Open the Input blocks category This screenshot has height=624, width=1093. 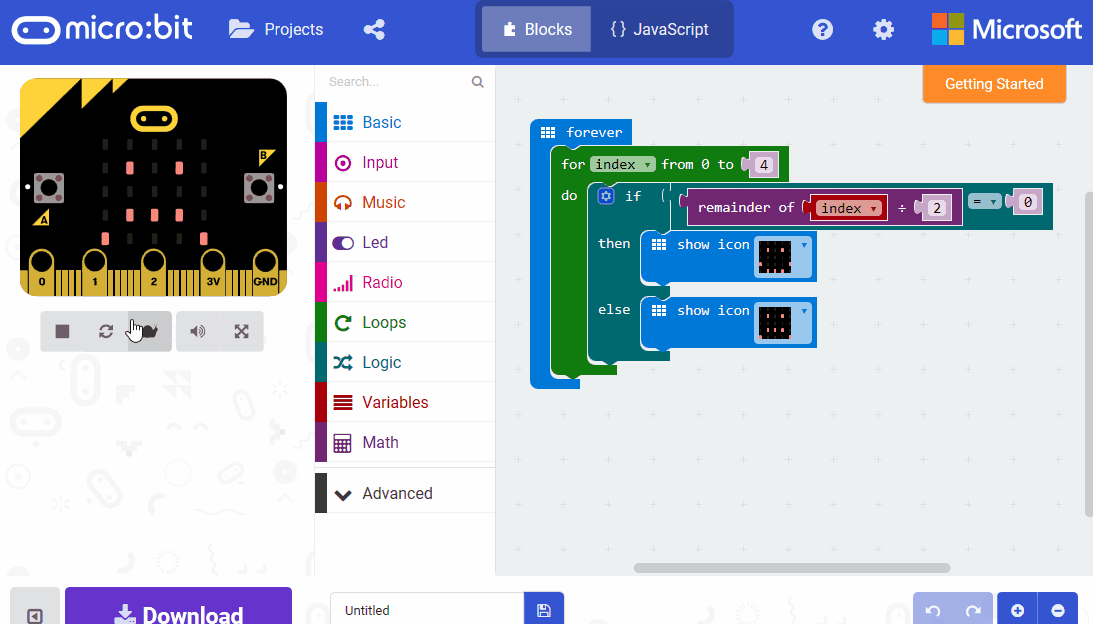click(405, 162)
